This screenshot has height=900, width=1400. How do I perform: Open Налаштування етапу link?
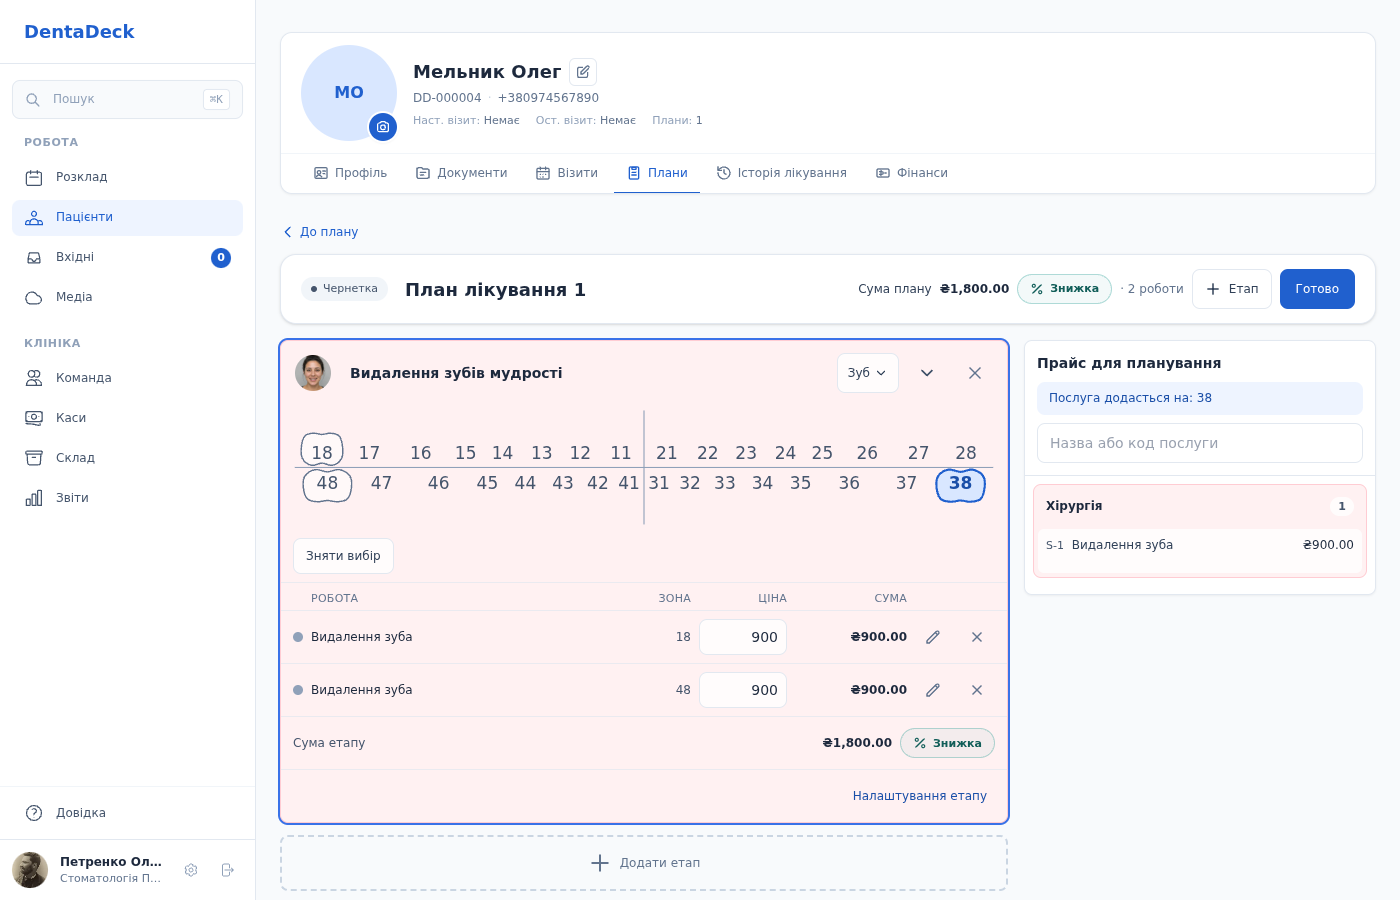pyautogui.click(x=919, y=796)
